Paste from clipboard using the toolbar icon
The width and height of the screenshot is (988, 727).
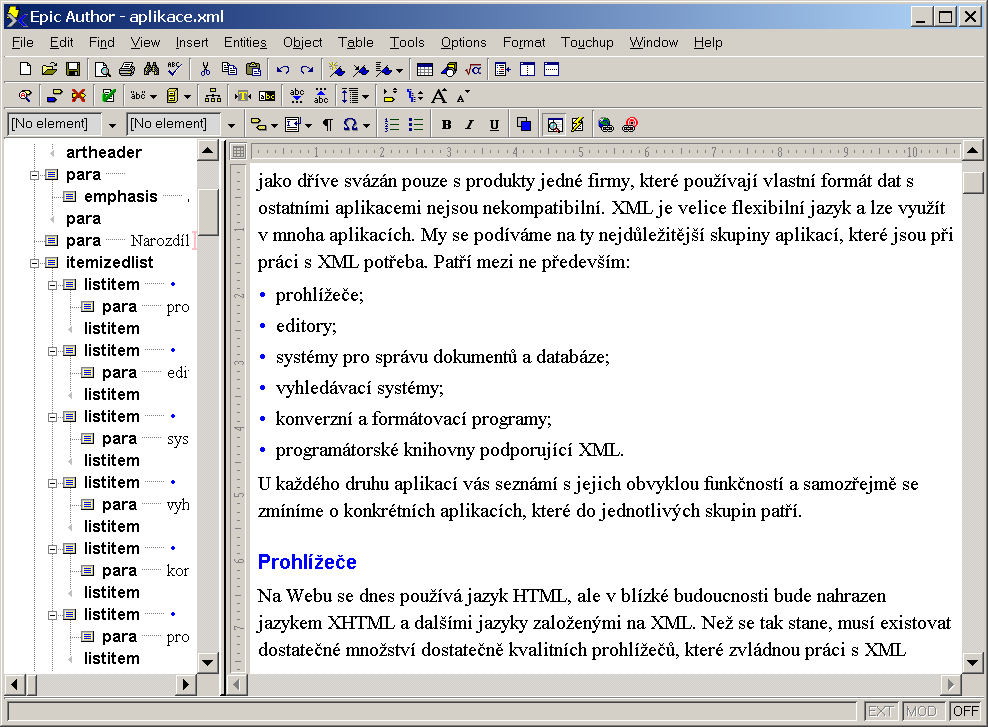(x=253, y=69)
